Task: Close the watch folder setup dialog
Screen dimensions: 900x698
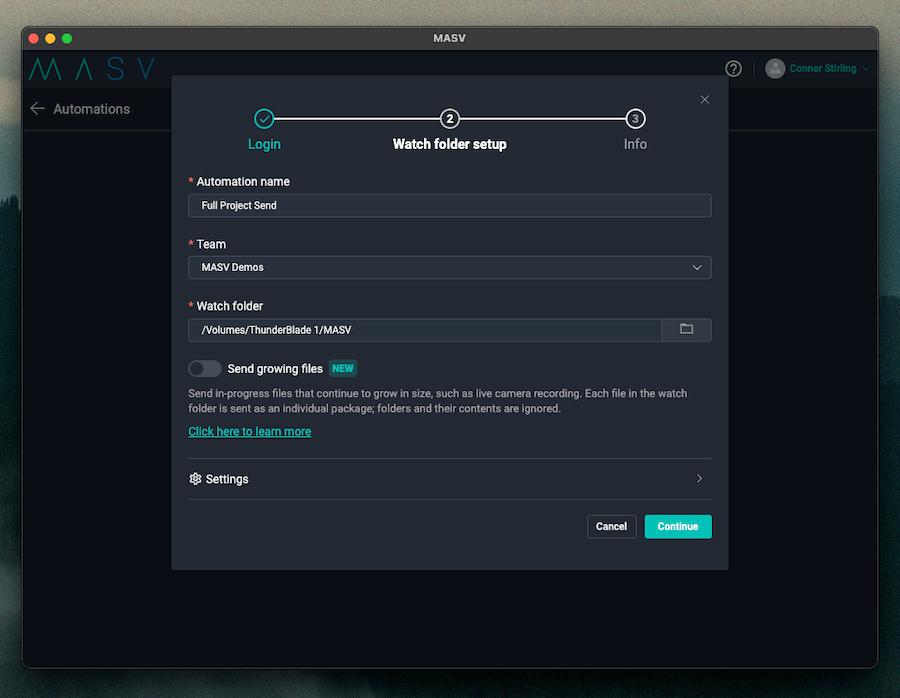Action: [705, 100]
